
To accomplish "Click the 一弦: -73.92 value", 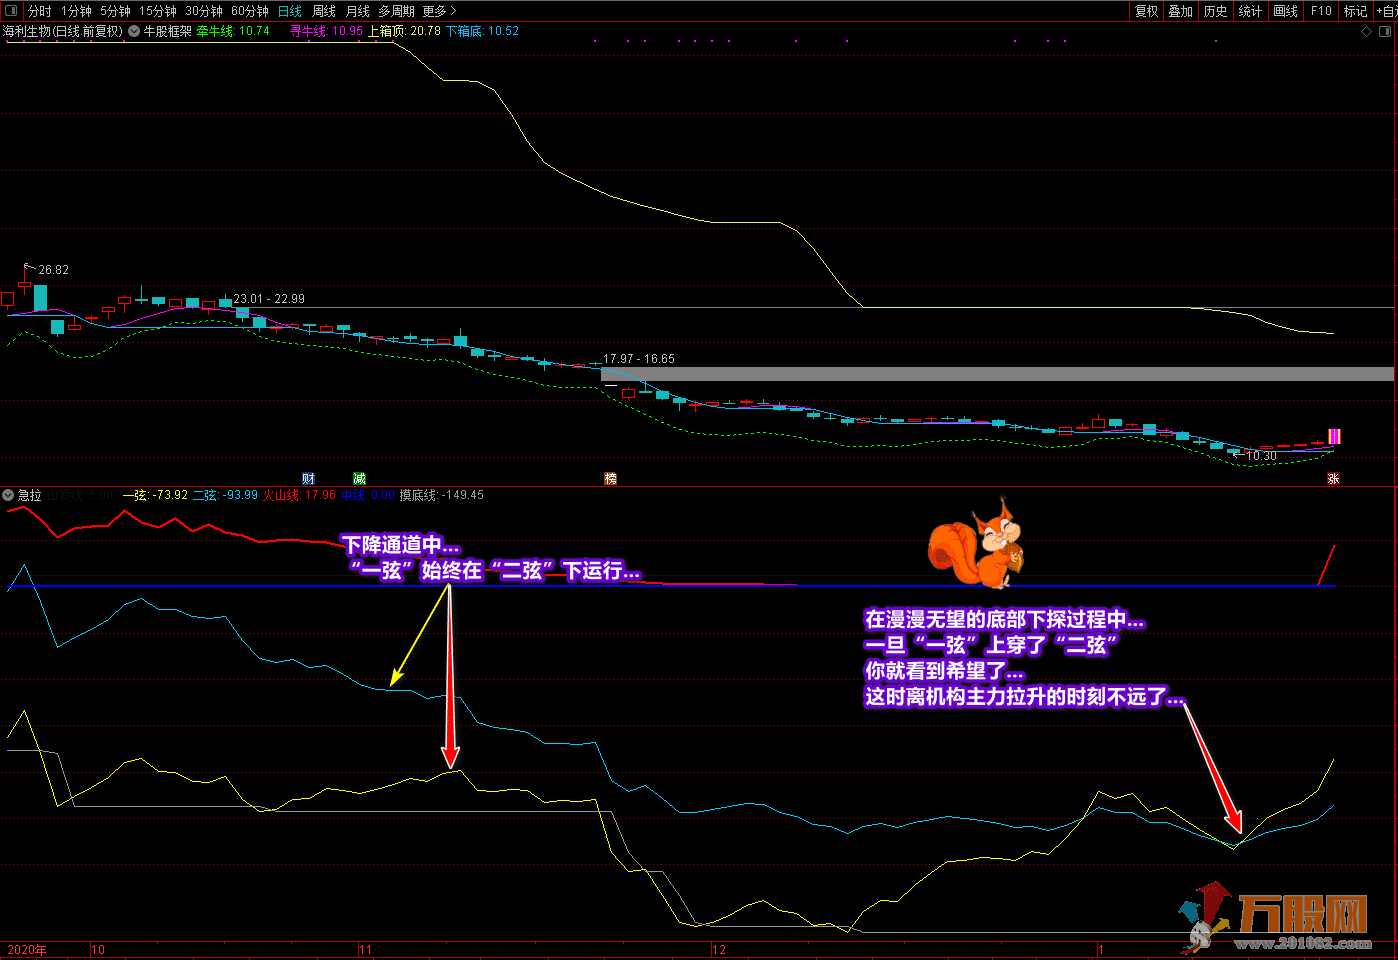I will [155, 495].
